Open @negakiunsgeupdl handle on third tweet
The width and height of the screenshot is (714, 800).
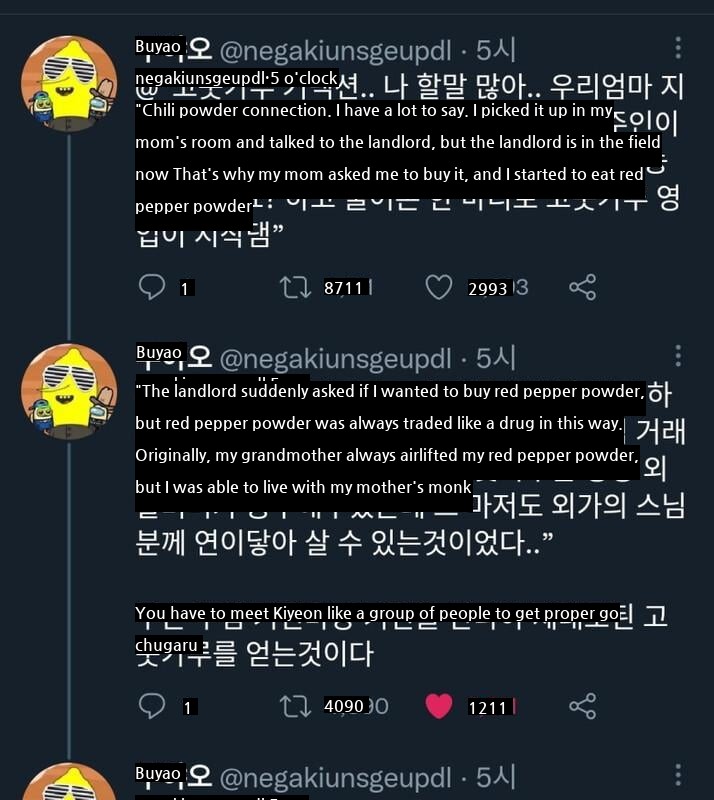(x=335, y=776)
